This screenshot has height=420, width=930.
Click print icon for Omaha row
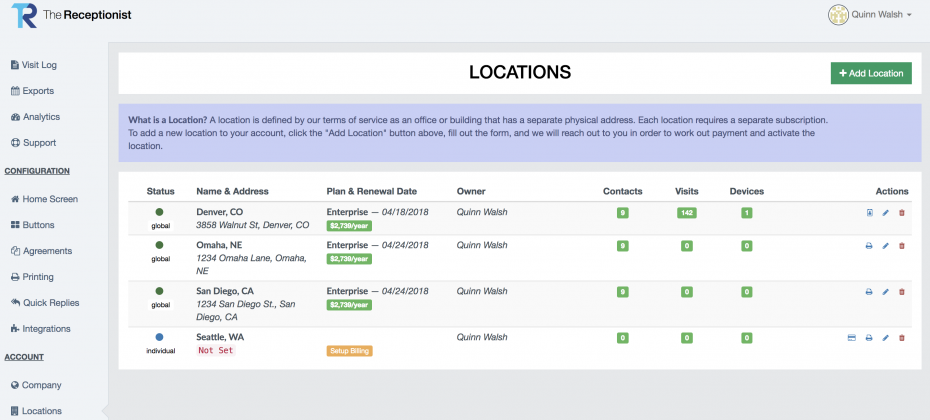[x=869, y=246]
